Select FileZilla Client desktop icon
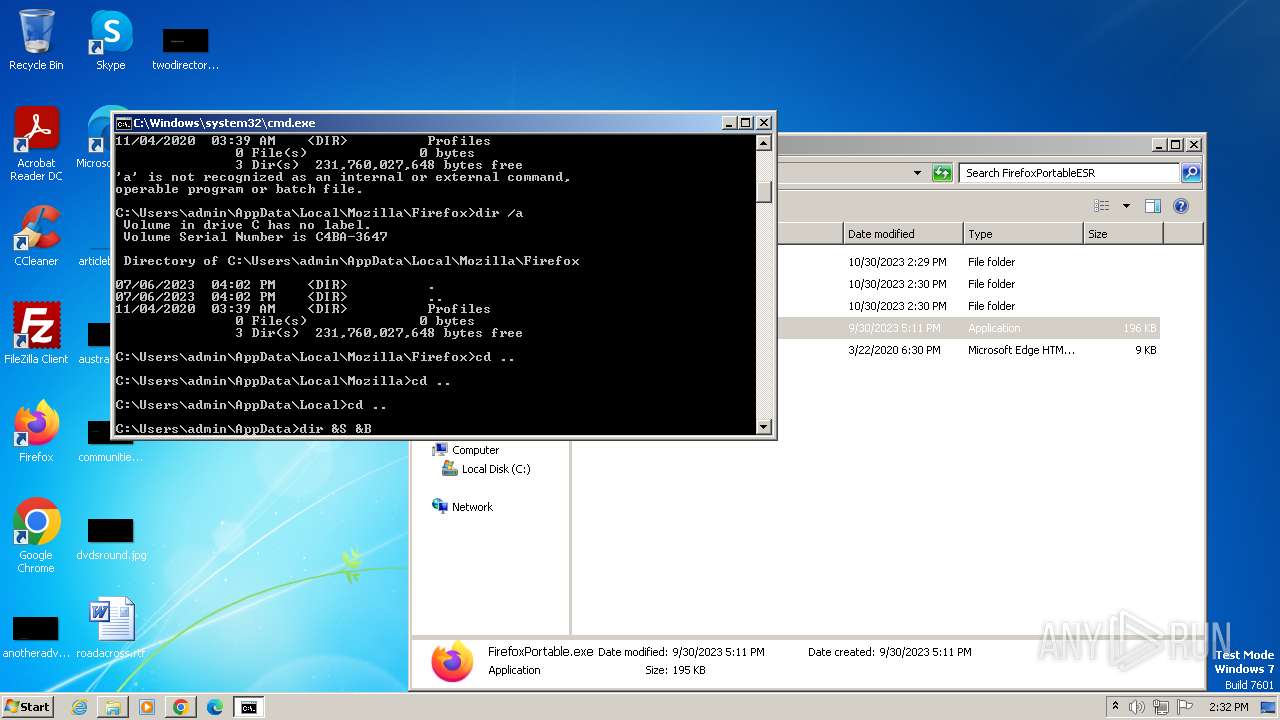 click(x=36, y=334)
